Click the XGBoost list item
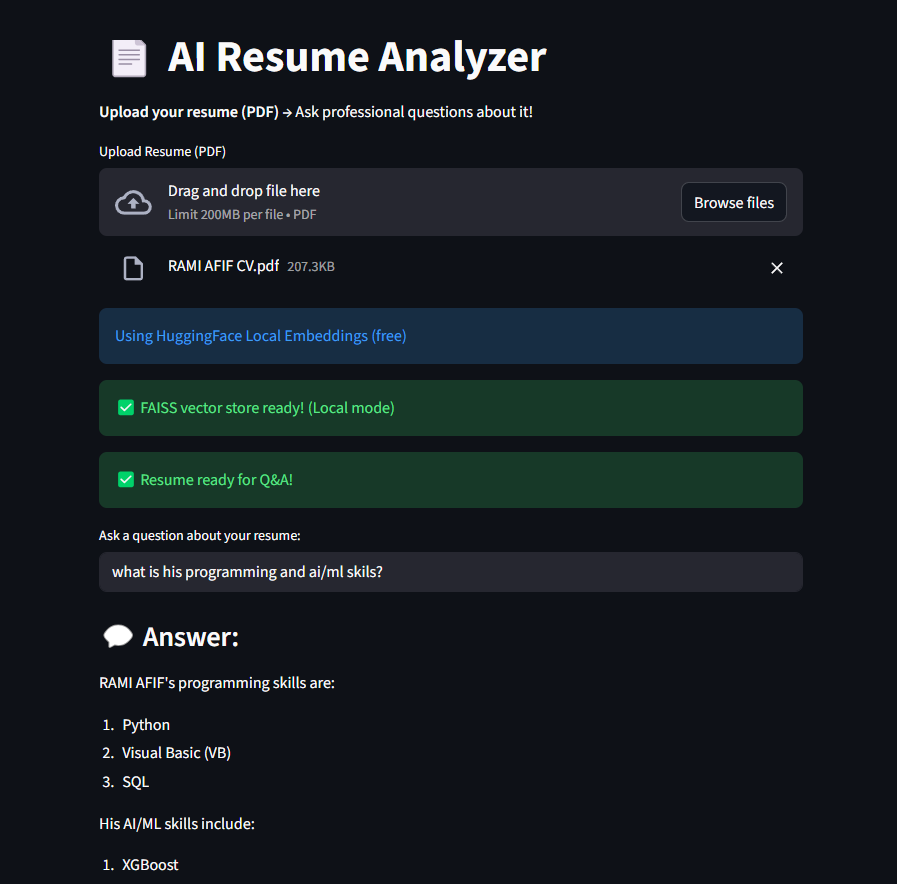Viewport: 897px width, 884px height. 150,865
